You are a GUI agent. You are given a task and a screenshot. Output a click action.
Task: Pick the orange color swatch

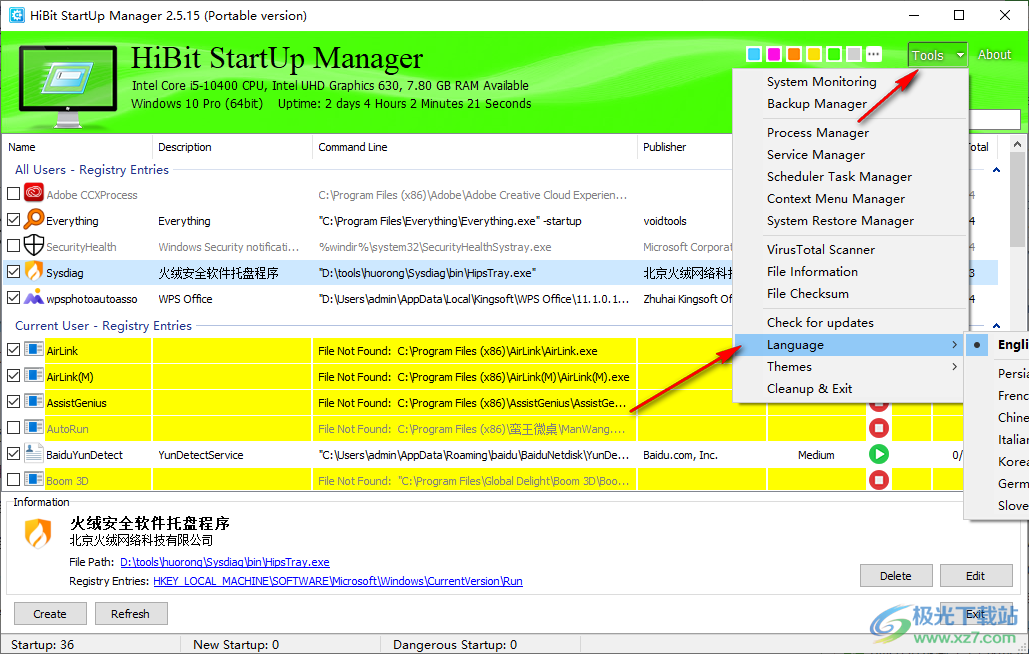(794, 54)
